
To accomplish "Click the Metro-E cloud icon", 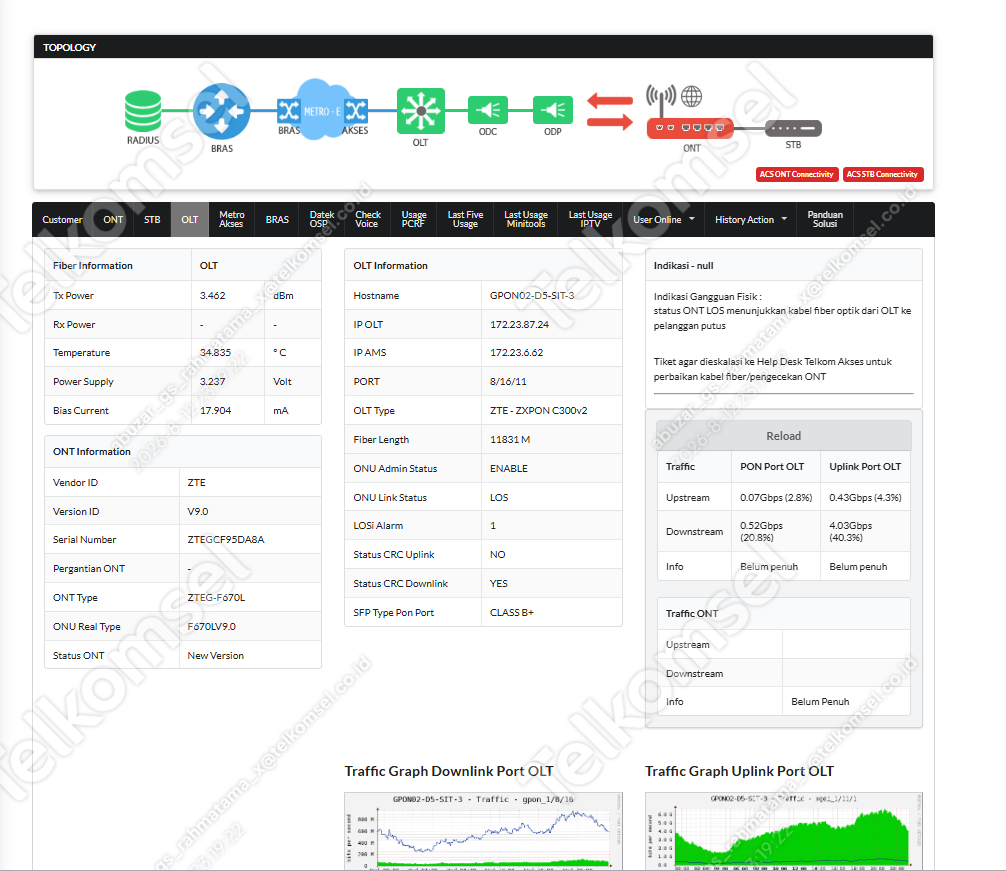I will [x=322, y=110].
